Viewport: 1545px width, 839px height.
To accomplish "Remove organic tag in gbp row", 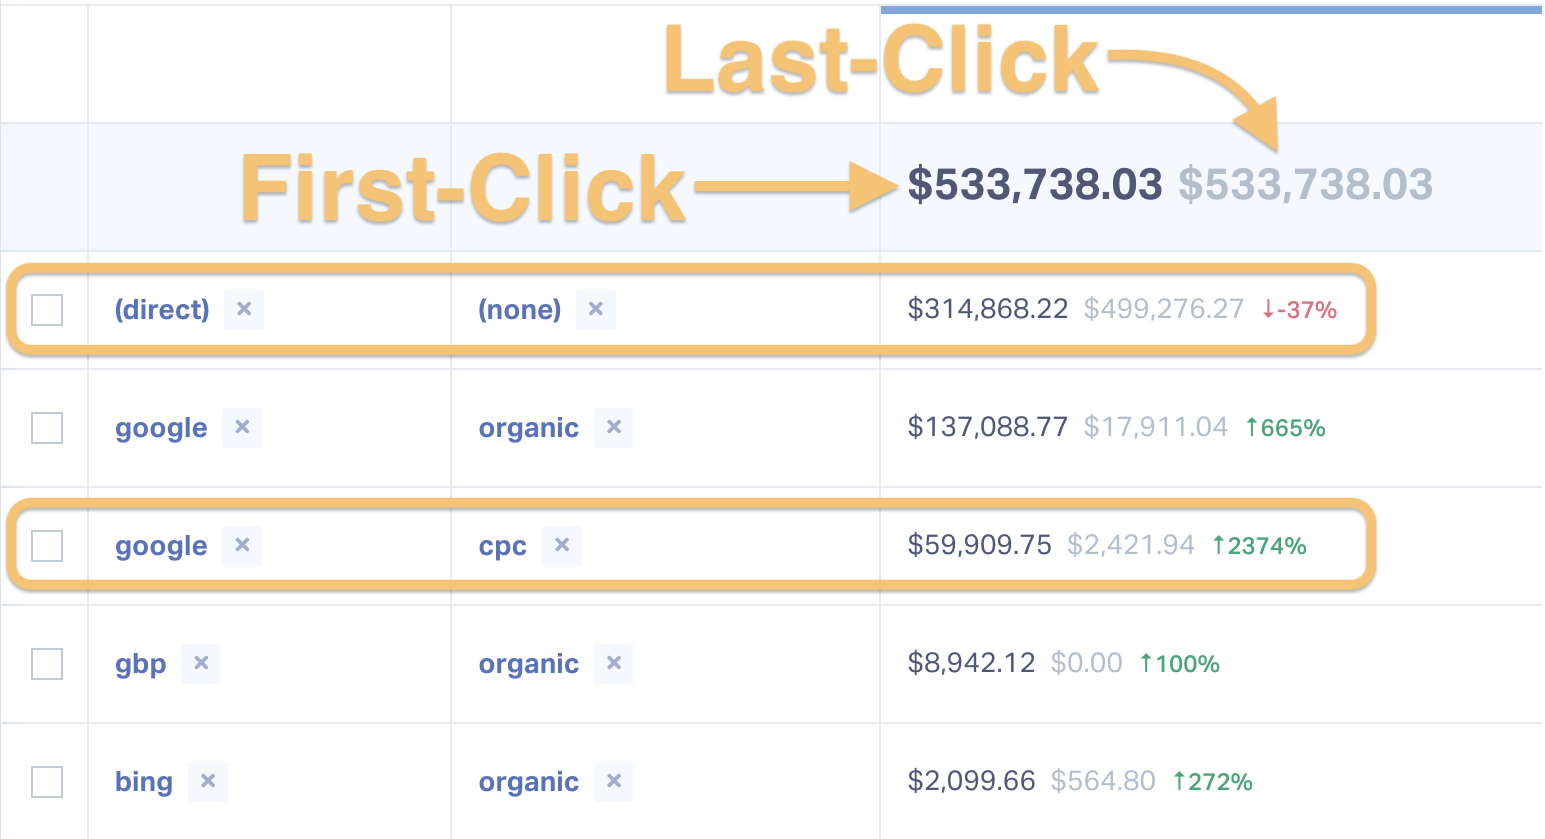I will (x=614, y=663).
